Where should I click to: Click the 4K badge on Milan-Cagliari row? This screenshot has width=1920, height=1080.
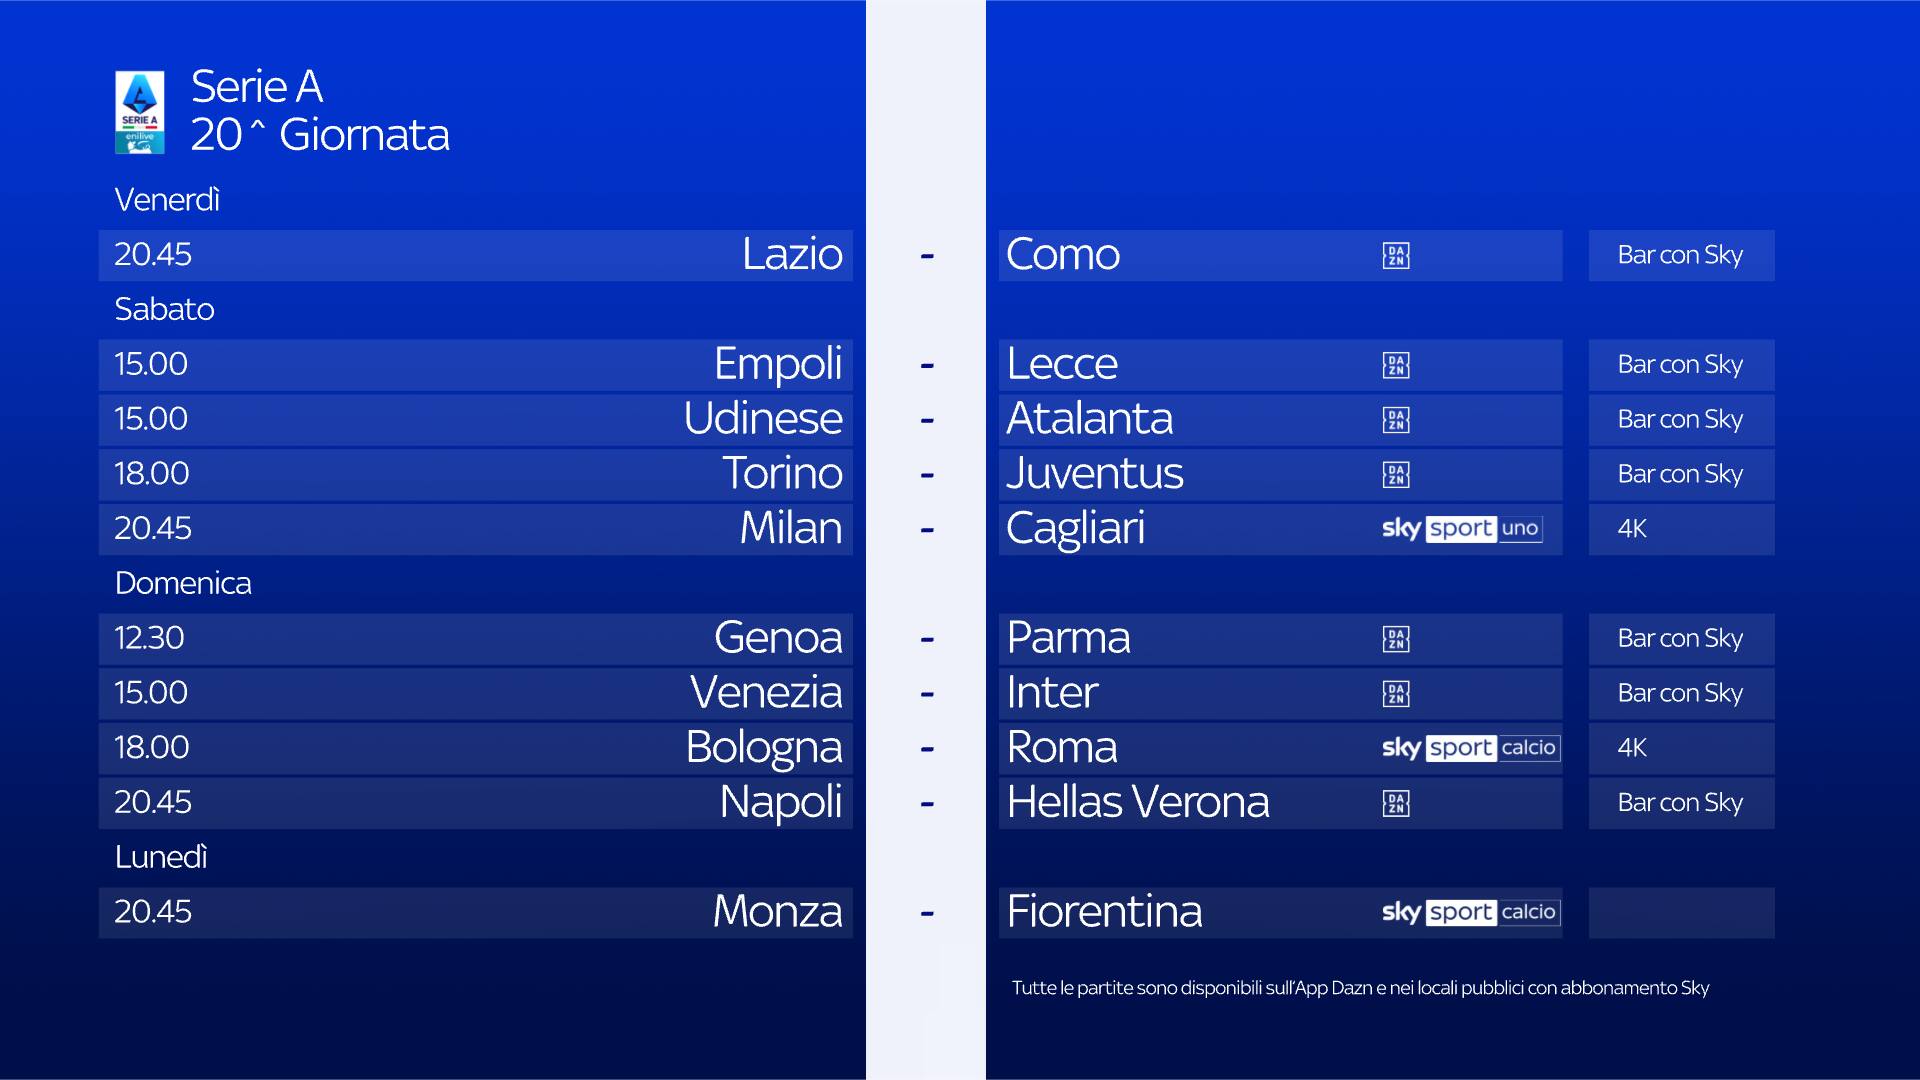[1632, 529]
